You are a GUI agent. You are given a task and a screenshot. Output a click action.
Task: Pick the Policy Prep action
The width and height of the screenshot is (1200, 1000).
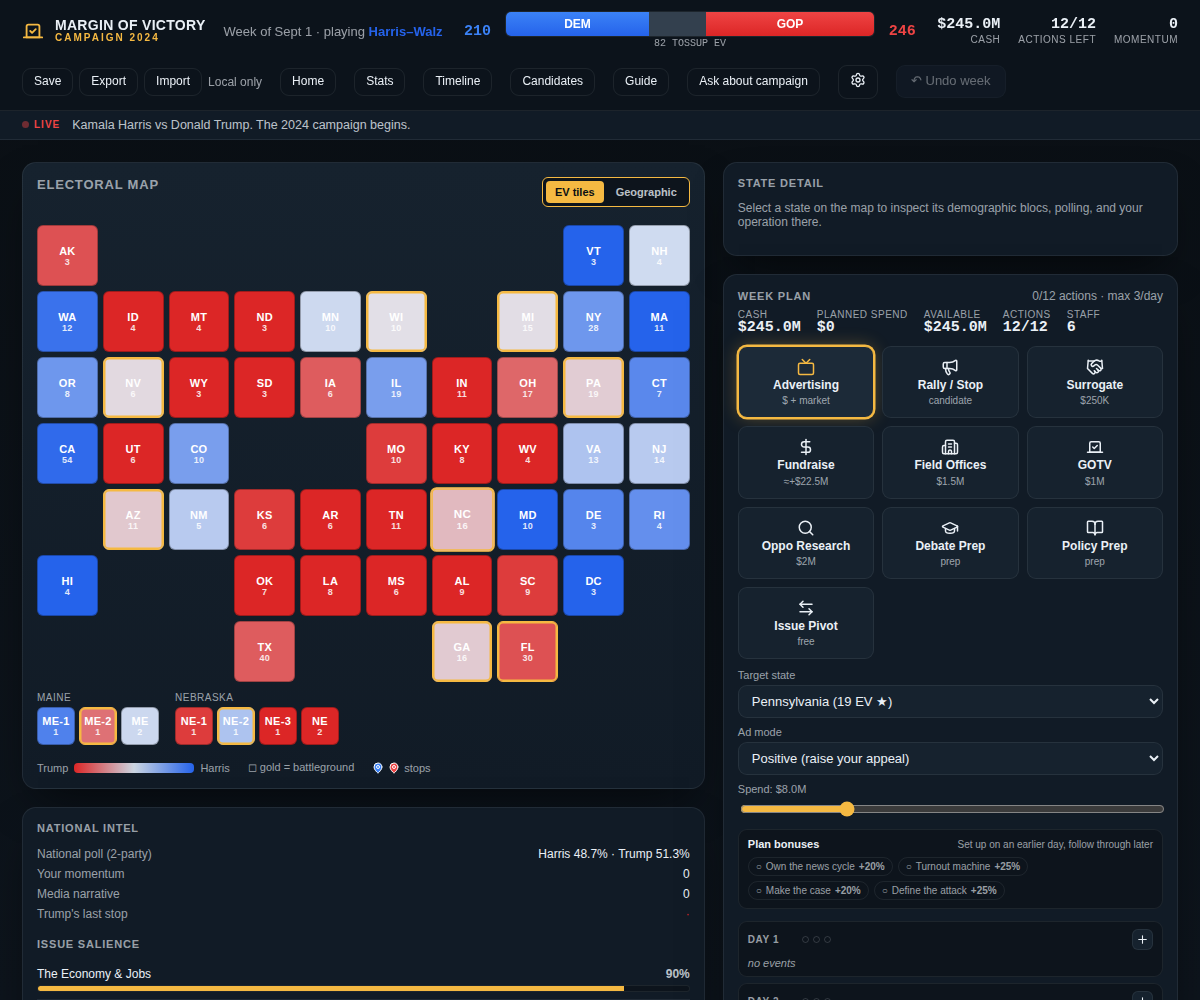tap(1095, 543)
